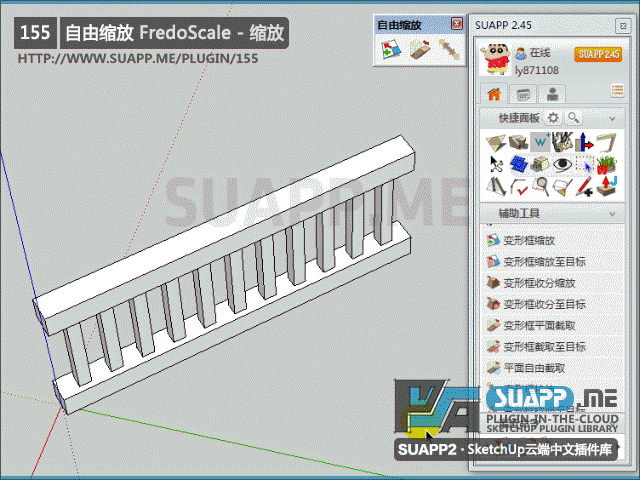The image size is (640, 480).
Task: Click the push-pull red arrow J icon
Action: [607, 187]
